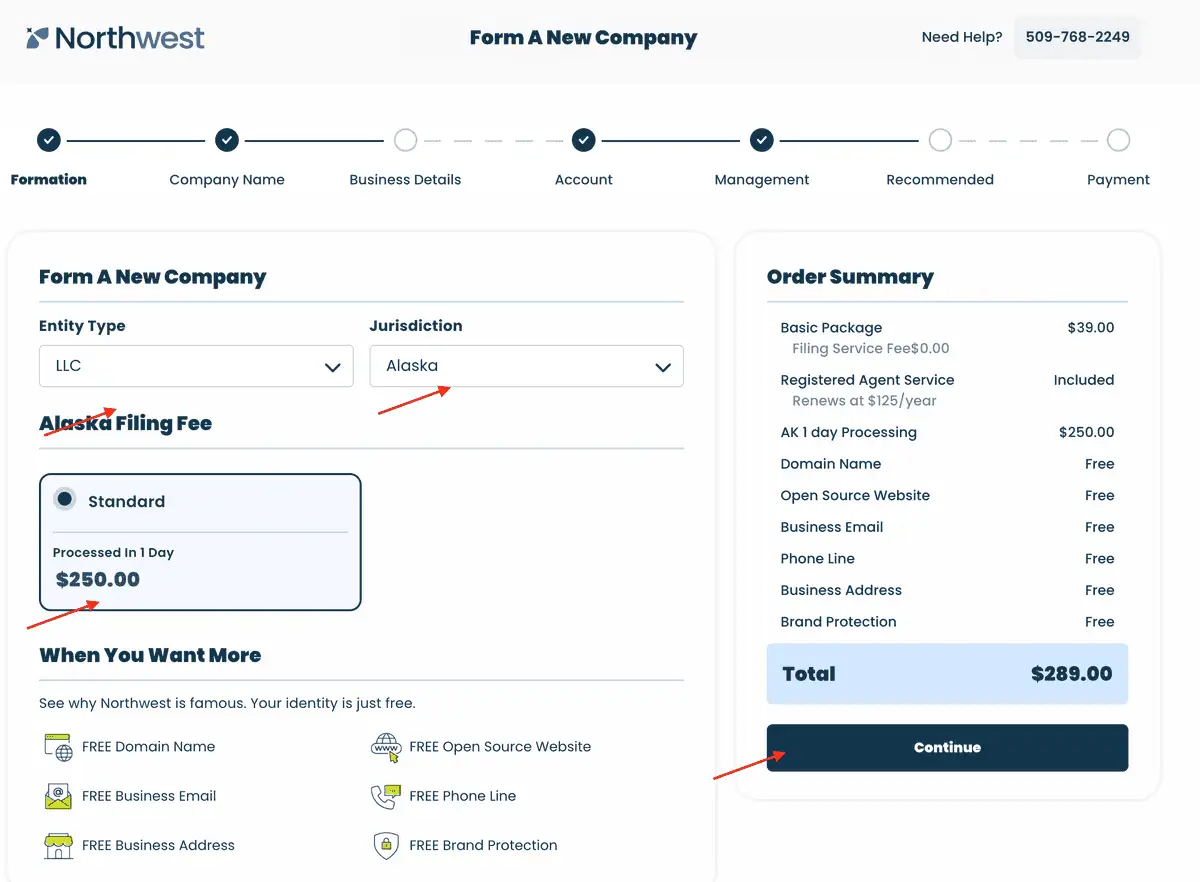Click the $39.00 Basic Package price
The width and height of the screenshot is (1200, 882).
point(1091,328)
